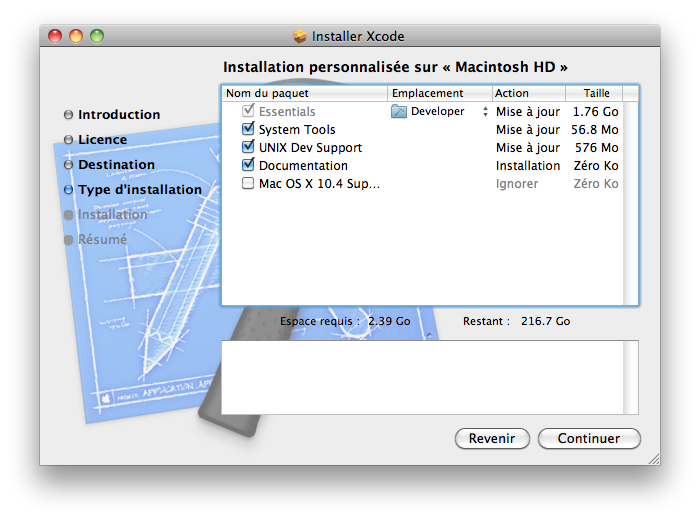Minimize the installer with the yellow button
The width and height of the screenshot is (700, 520).
point(76,36)
